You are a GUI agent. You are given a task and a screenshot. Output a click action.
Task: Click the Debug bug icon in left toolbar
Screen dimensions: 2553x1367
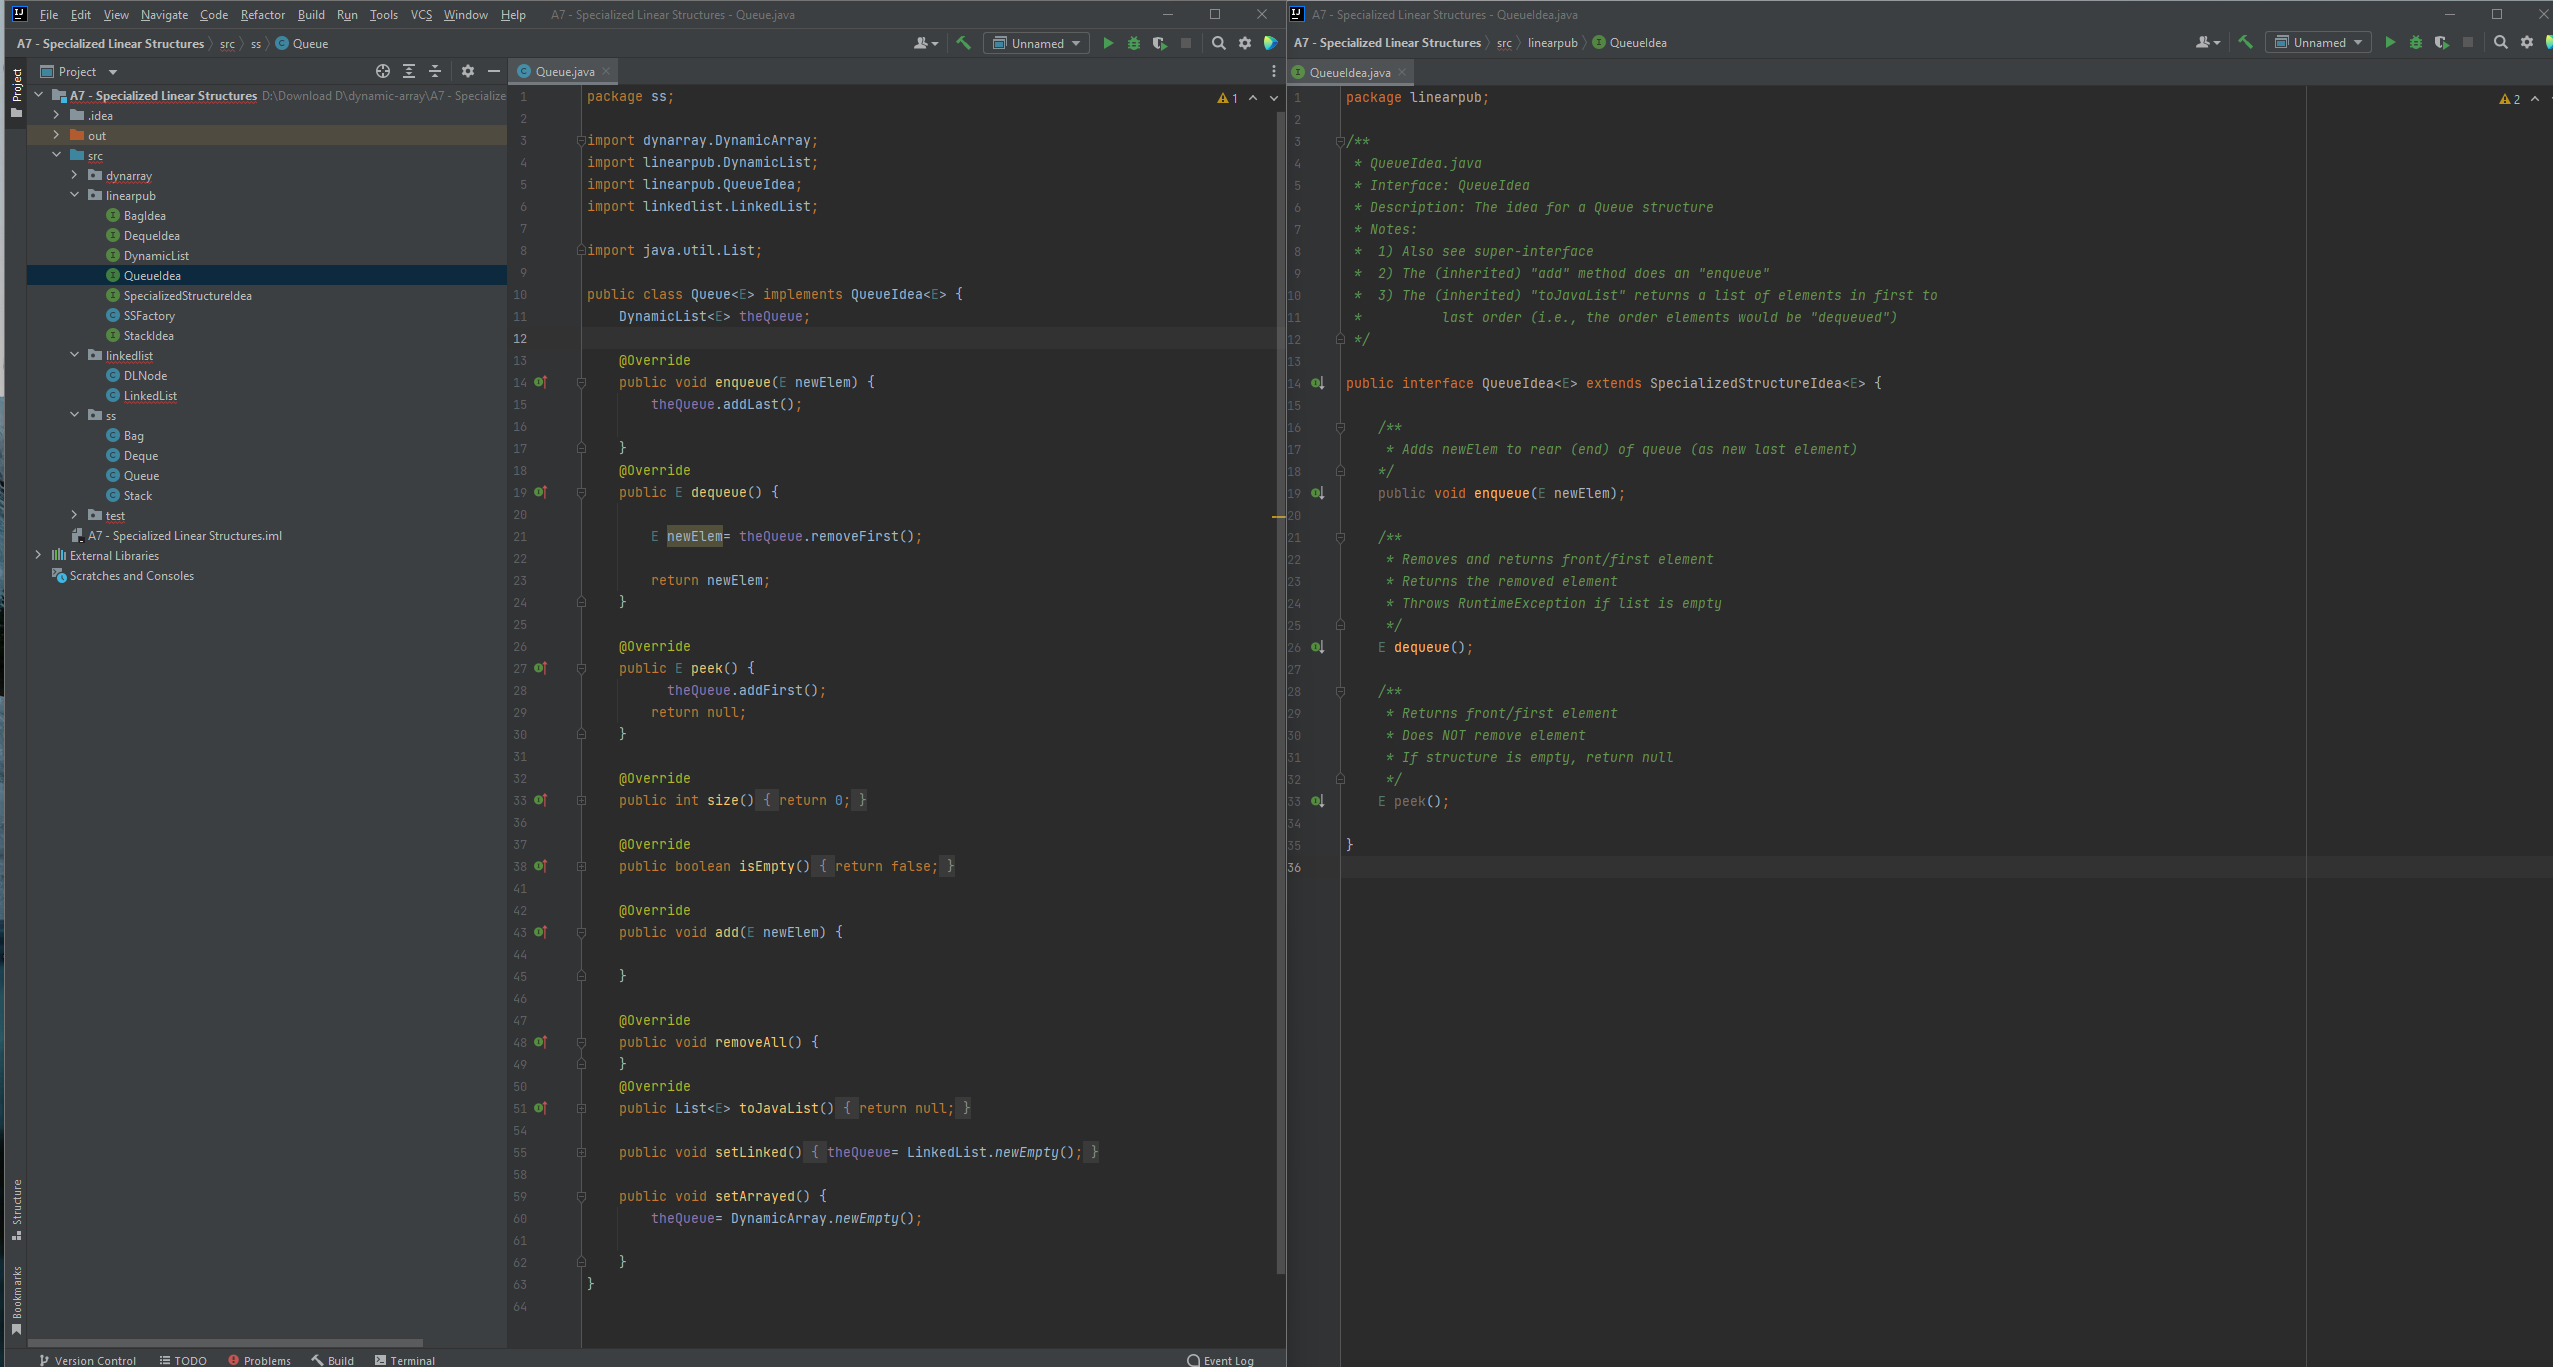coord(1133,43)
